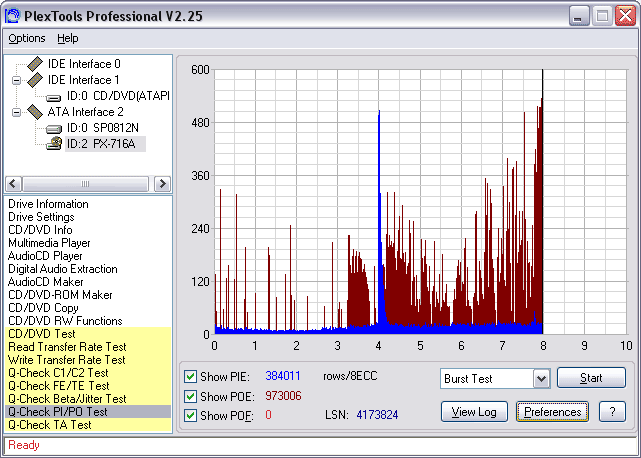The image size is (641, 458).
Task: Click the question mark help button
Action: tap(612, 412)
